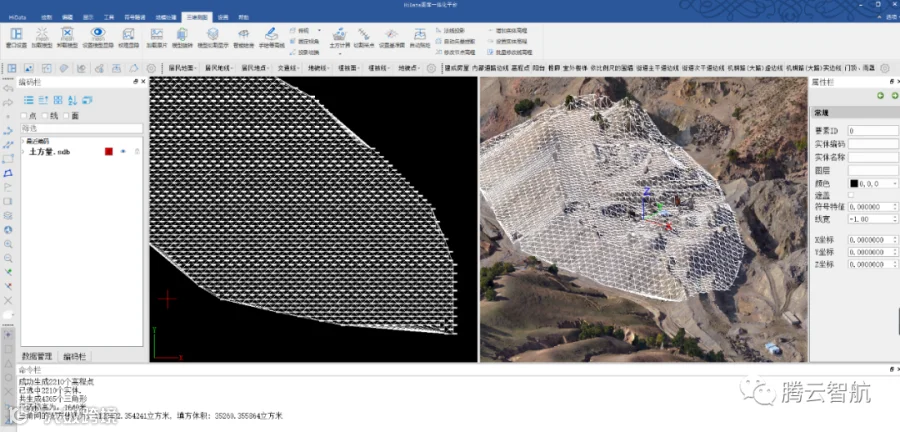Click the grid view icon in 编码栏
The width and height of the screenshot is (900, 432).
coord(58,100)
